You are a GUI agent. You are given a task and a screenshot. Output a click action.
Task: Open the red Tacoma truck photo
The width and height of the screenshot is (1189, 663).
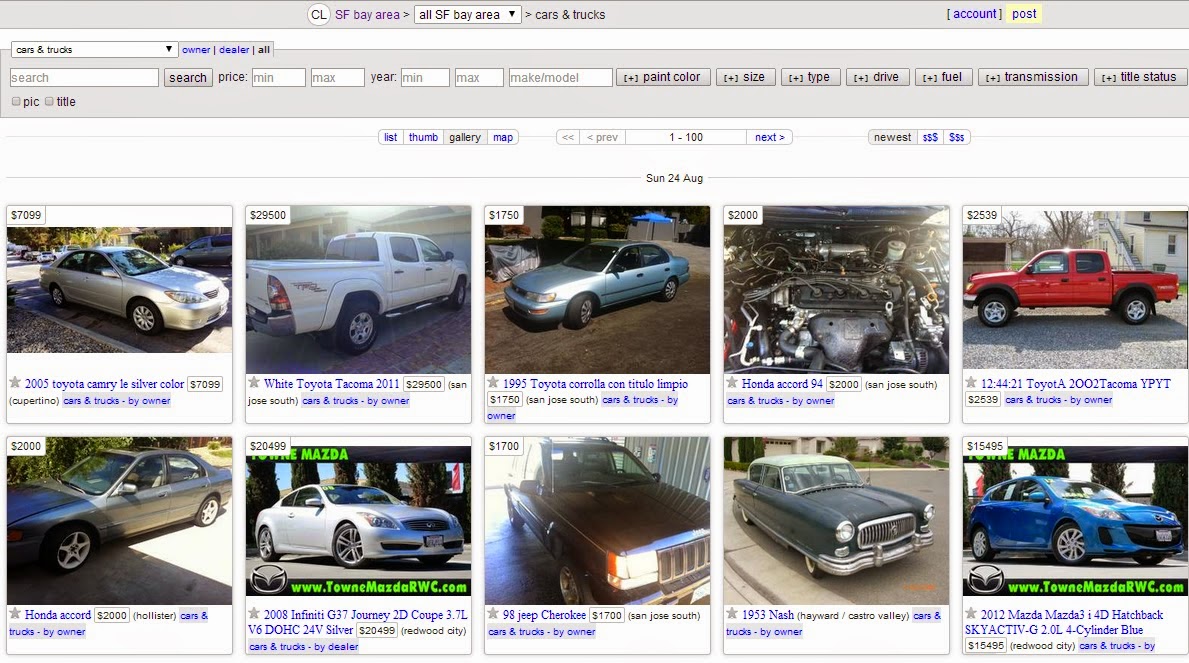click(1074, 290)
